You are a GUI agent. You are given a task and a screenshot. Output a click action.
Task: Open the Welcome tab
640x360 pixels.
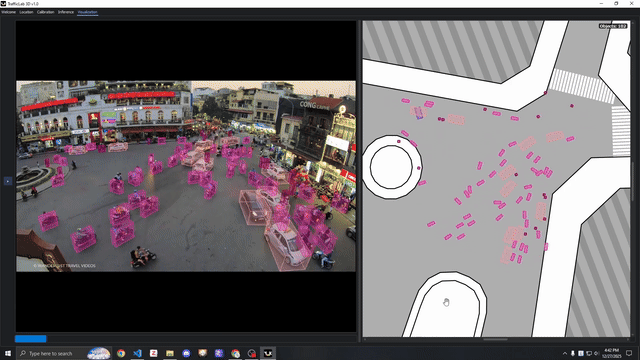(x=9, y=12)
